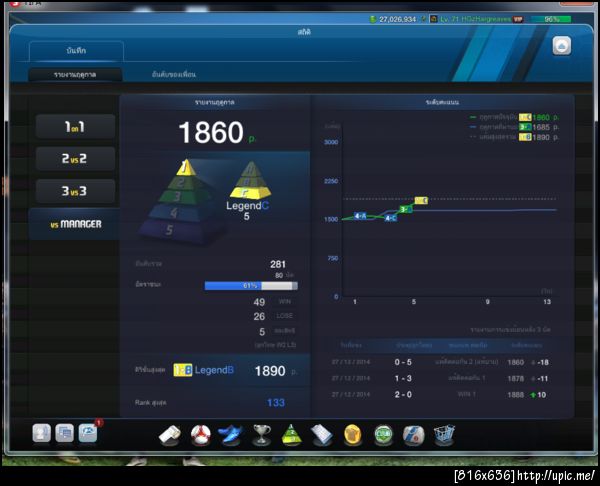Select the 2 vs 2 mode button
The width and height of the screenshot is (600, 486).
point(75,158)
